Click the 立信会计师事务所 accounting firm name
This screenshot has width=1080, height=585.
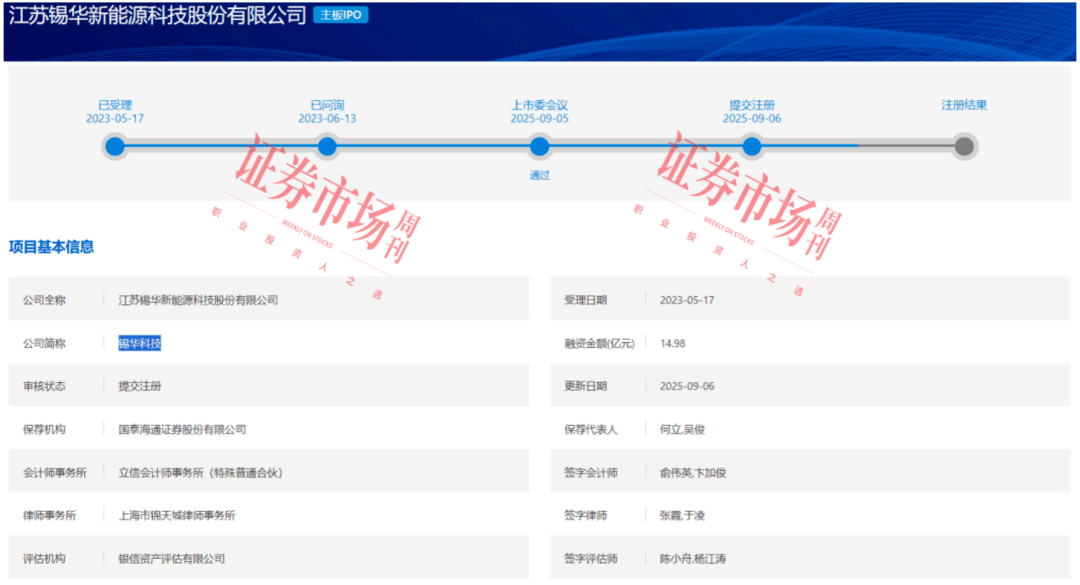click(201, 472)
